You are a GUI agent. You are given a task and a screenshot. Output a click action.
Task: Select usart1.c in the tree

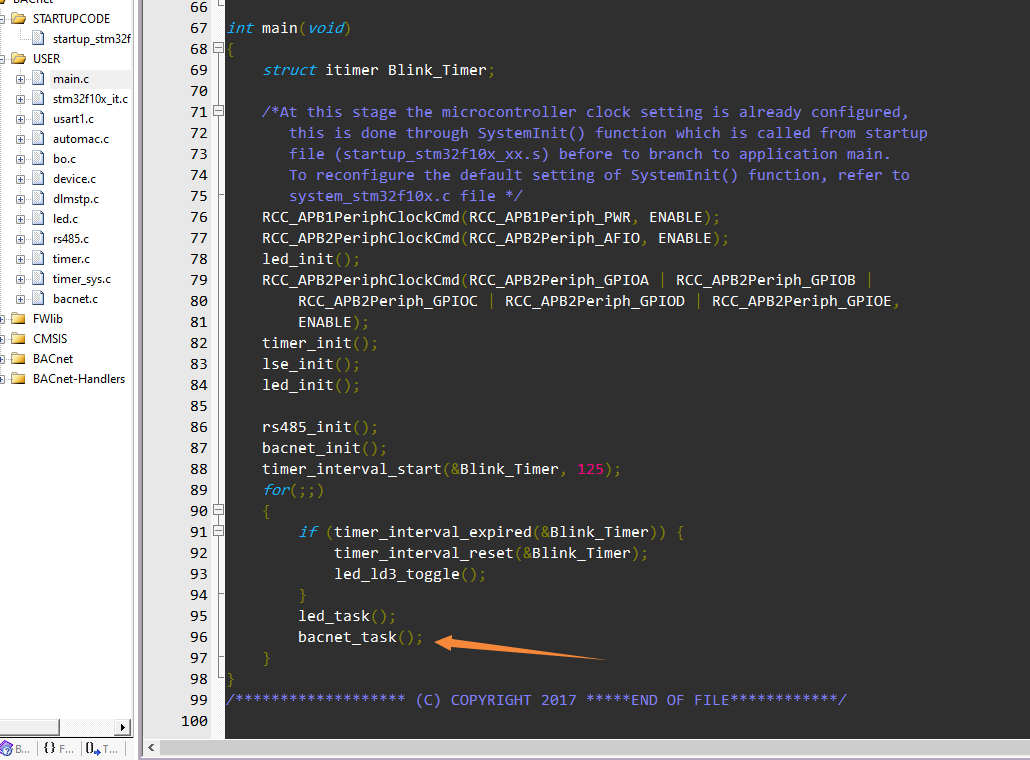(73, 119)
